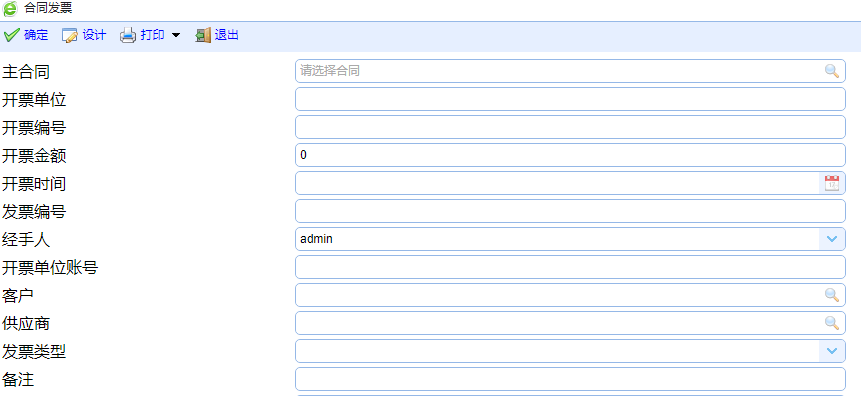Image resolution: width=861 pixels, height=396 pixels.
Task: Click the 开票单位账号 label text
Action: [50, 267]
